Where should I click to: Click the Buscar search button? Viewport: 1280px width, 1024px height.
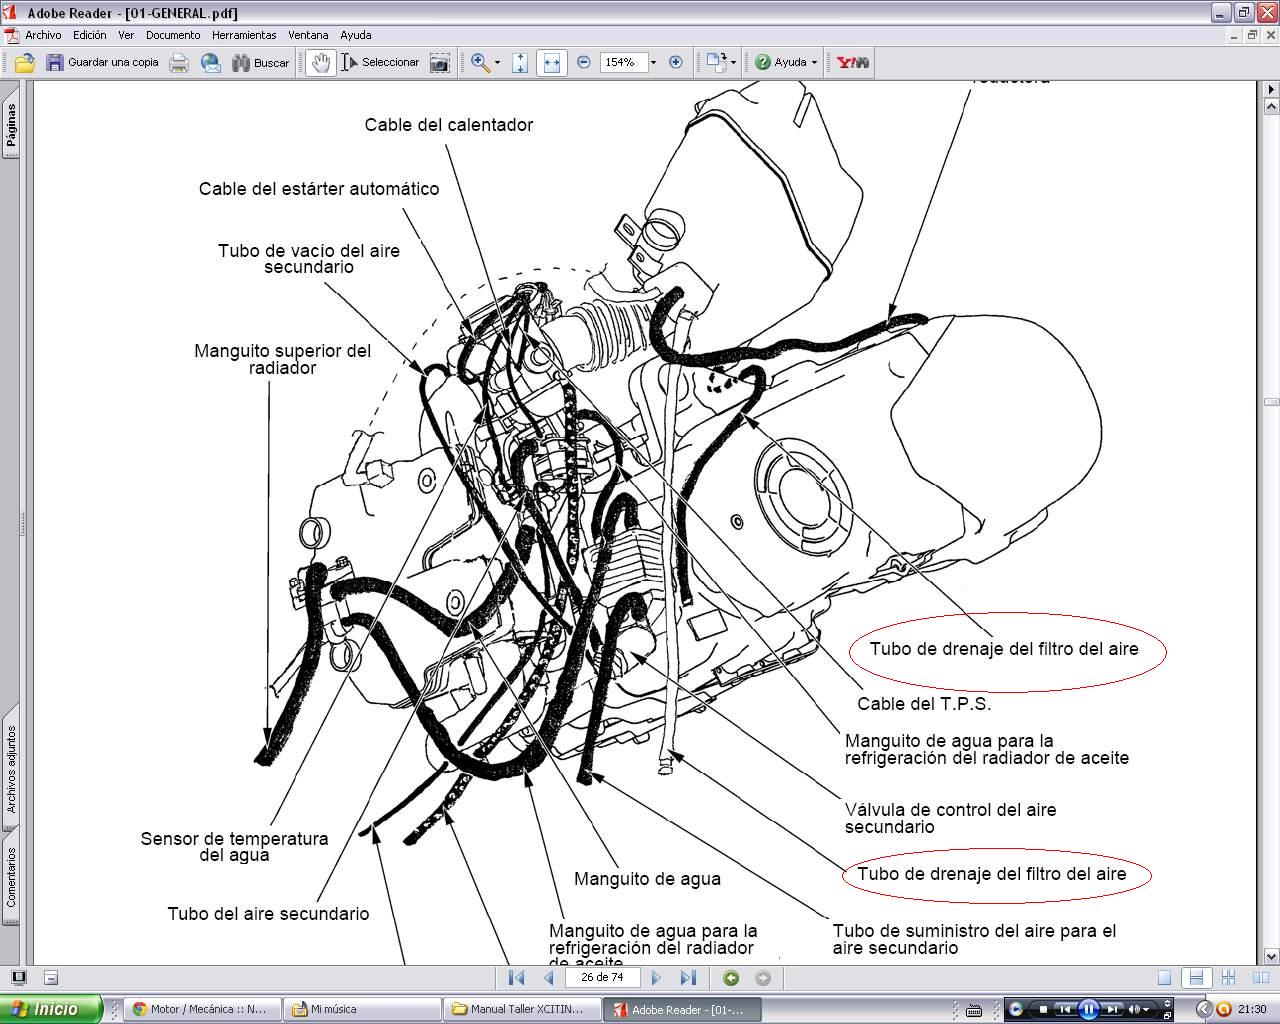pos(261,62)
